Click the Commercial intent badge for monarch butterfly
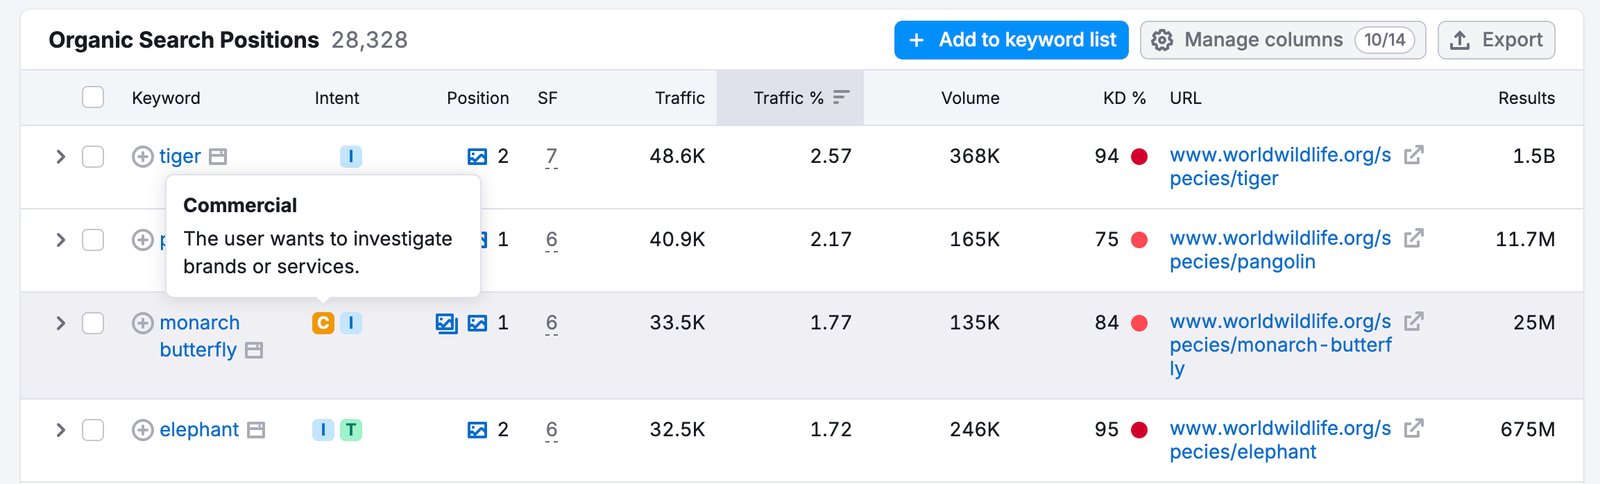 [x=322, y=323]
